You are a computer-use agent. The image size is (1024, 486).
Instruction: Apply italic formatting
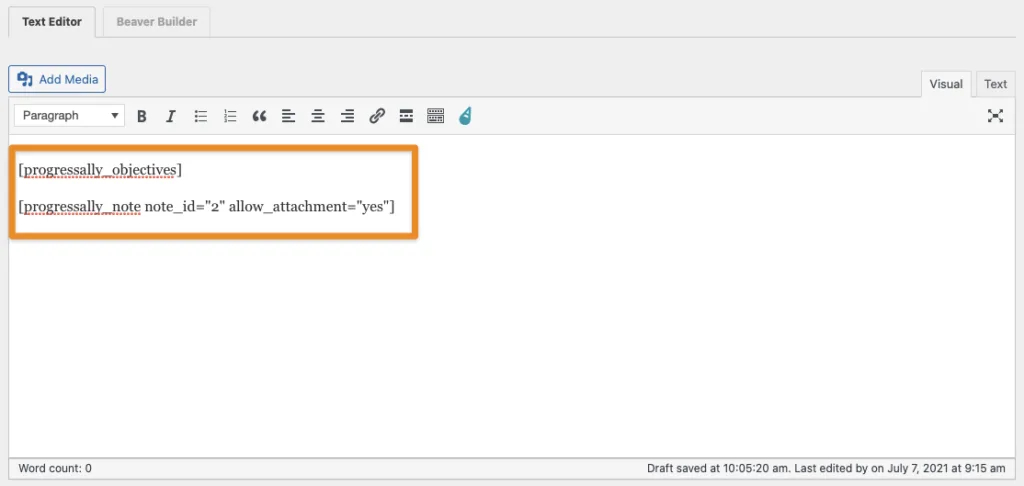click(x=170, y=116)
